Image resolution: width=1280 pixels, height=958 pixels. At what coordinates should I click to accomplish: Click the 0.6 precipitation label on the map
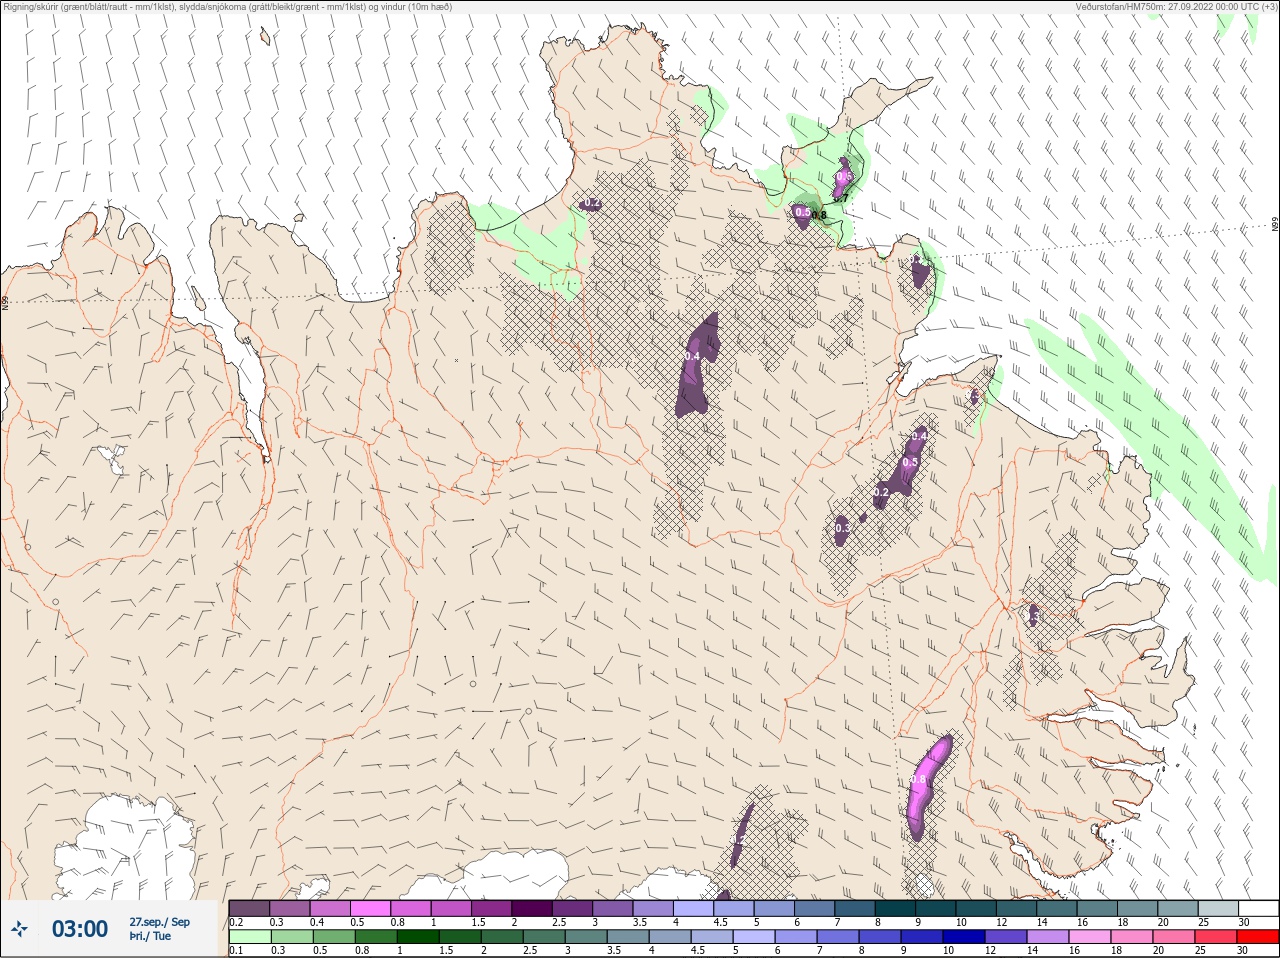point(844,177)
